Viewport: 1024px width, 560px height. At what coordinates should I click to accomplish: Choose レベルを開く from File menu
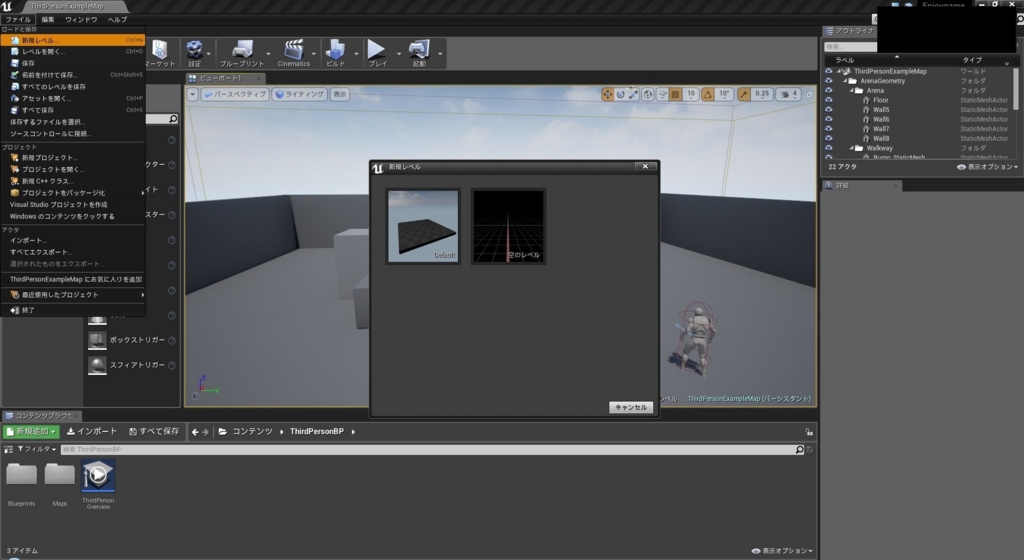pyautogui.click(x=72, y=52)
